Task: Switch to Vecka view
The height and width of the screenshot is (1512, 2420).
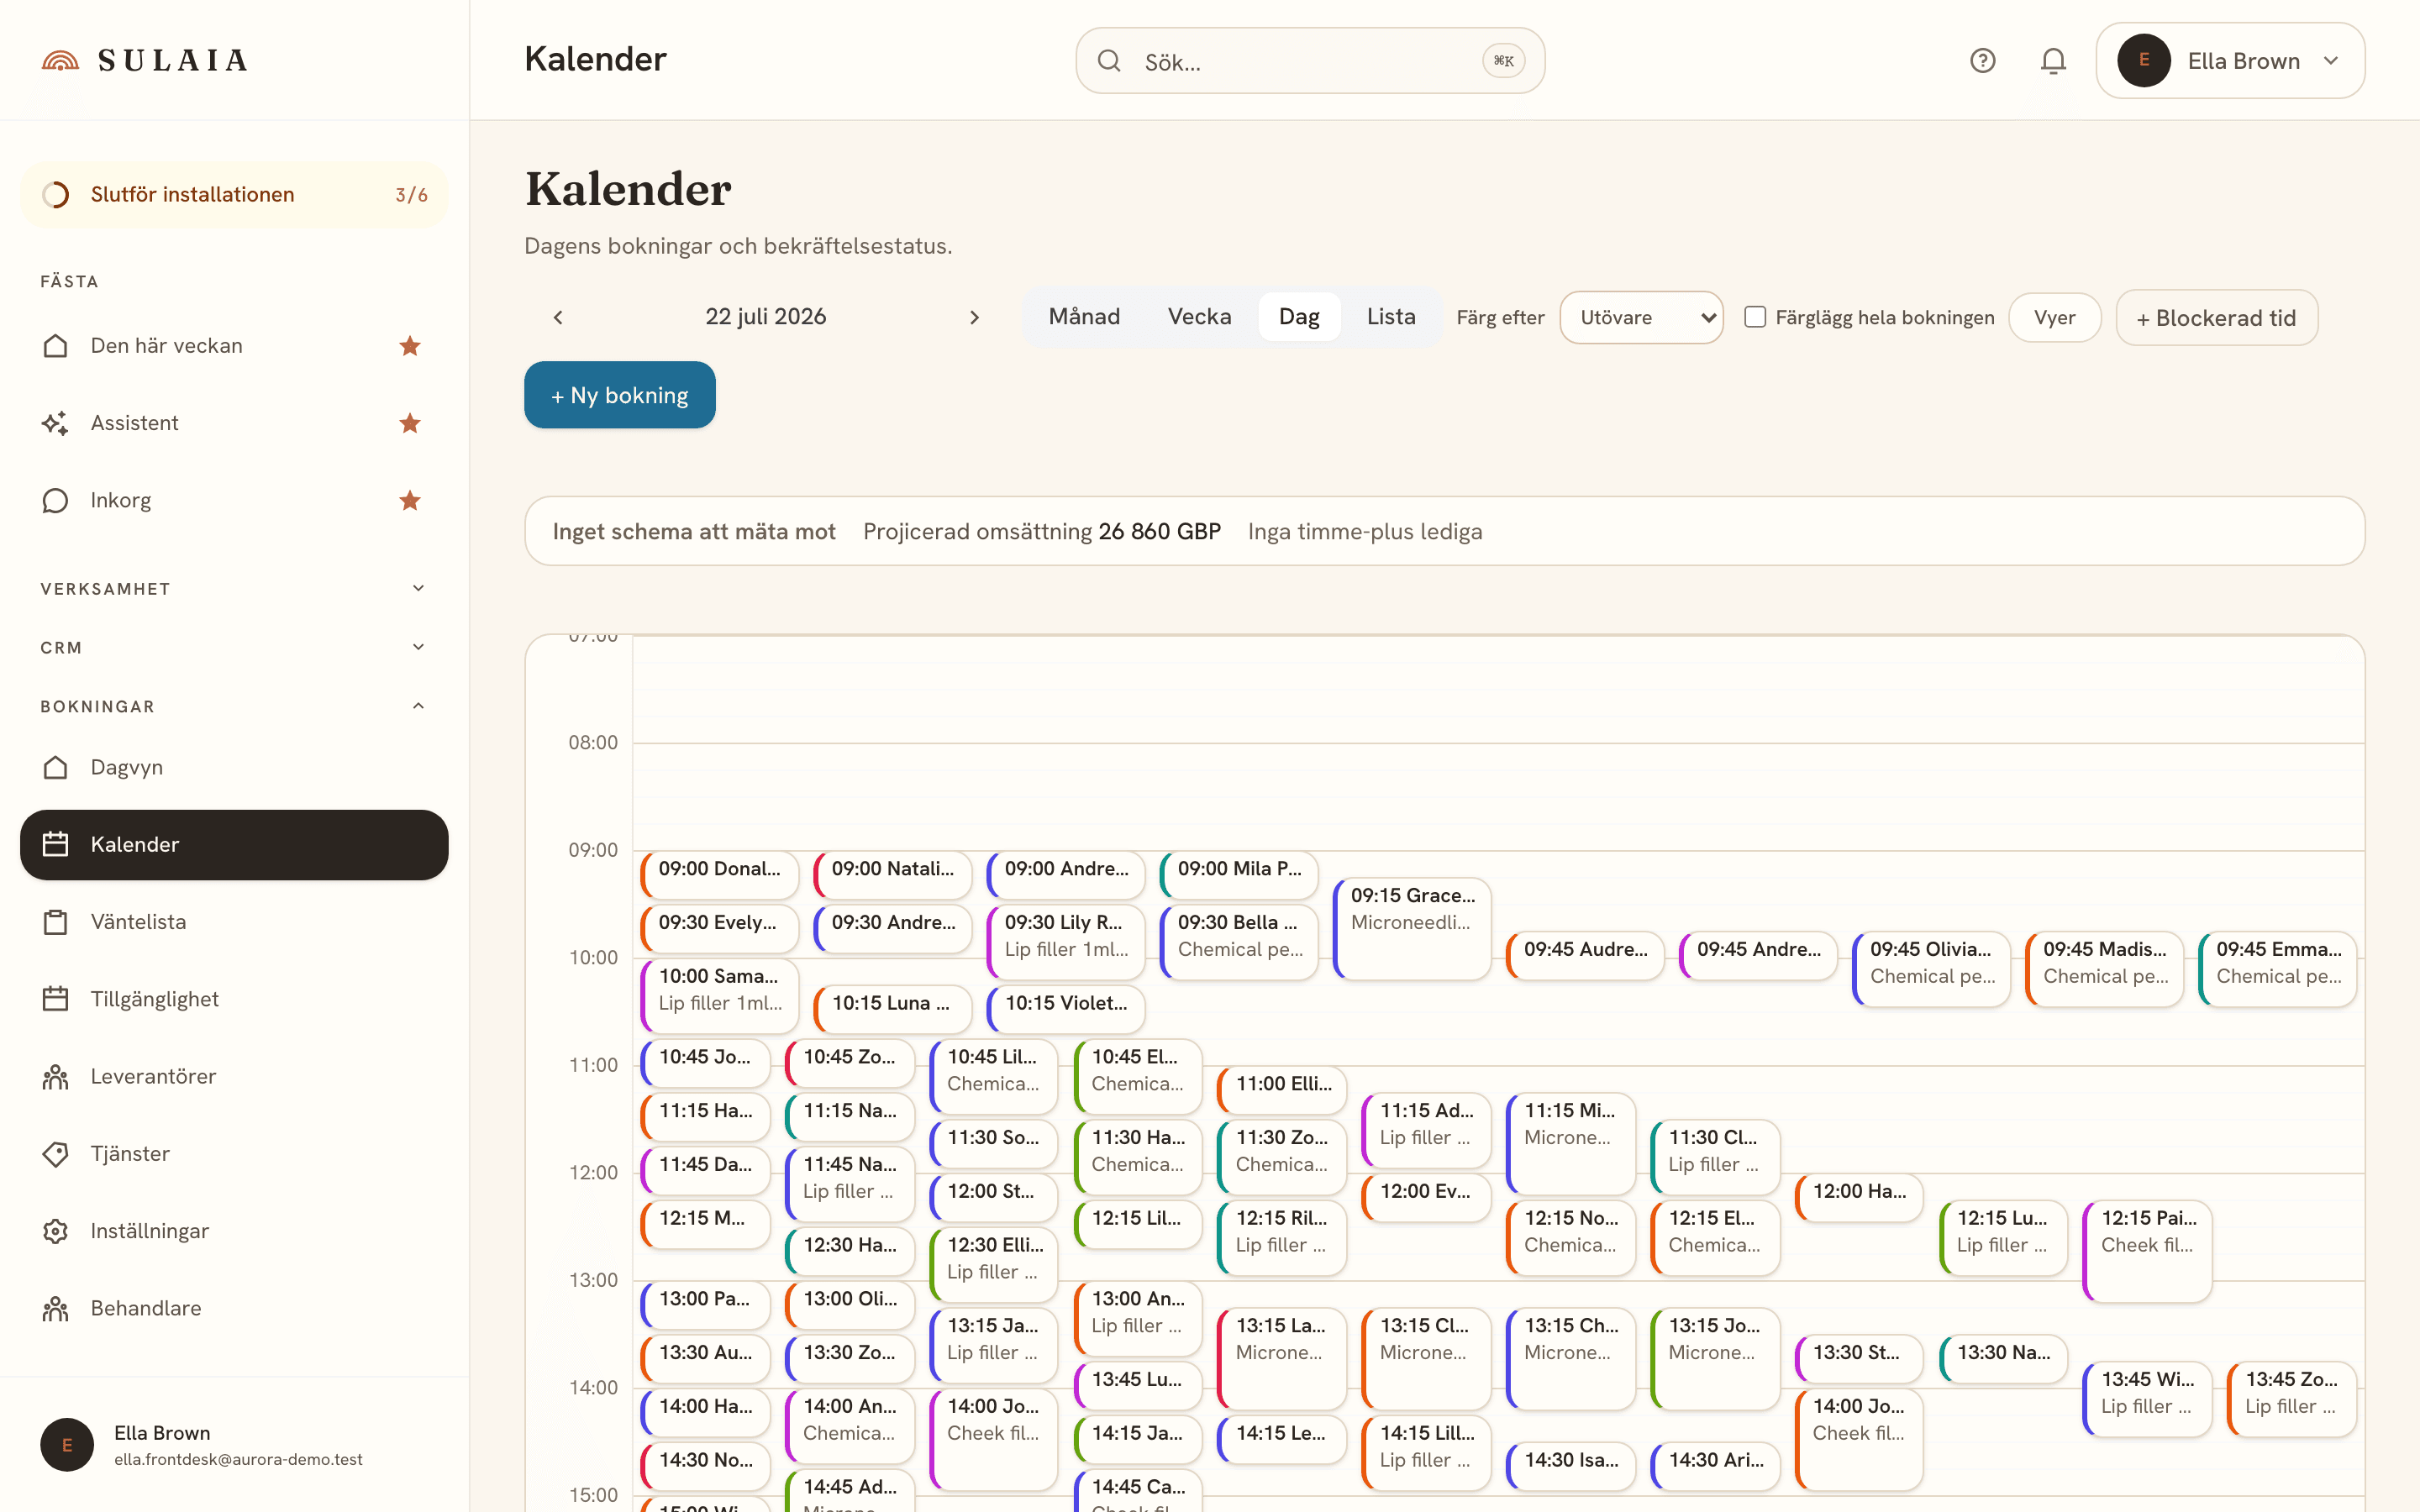Action: [1199, 317]
